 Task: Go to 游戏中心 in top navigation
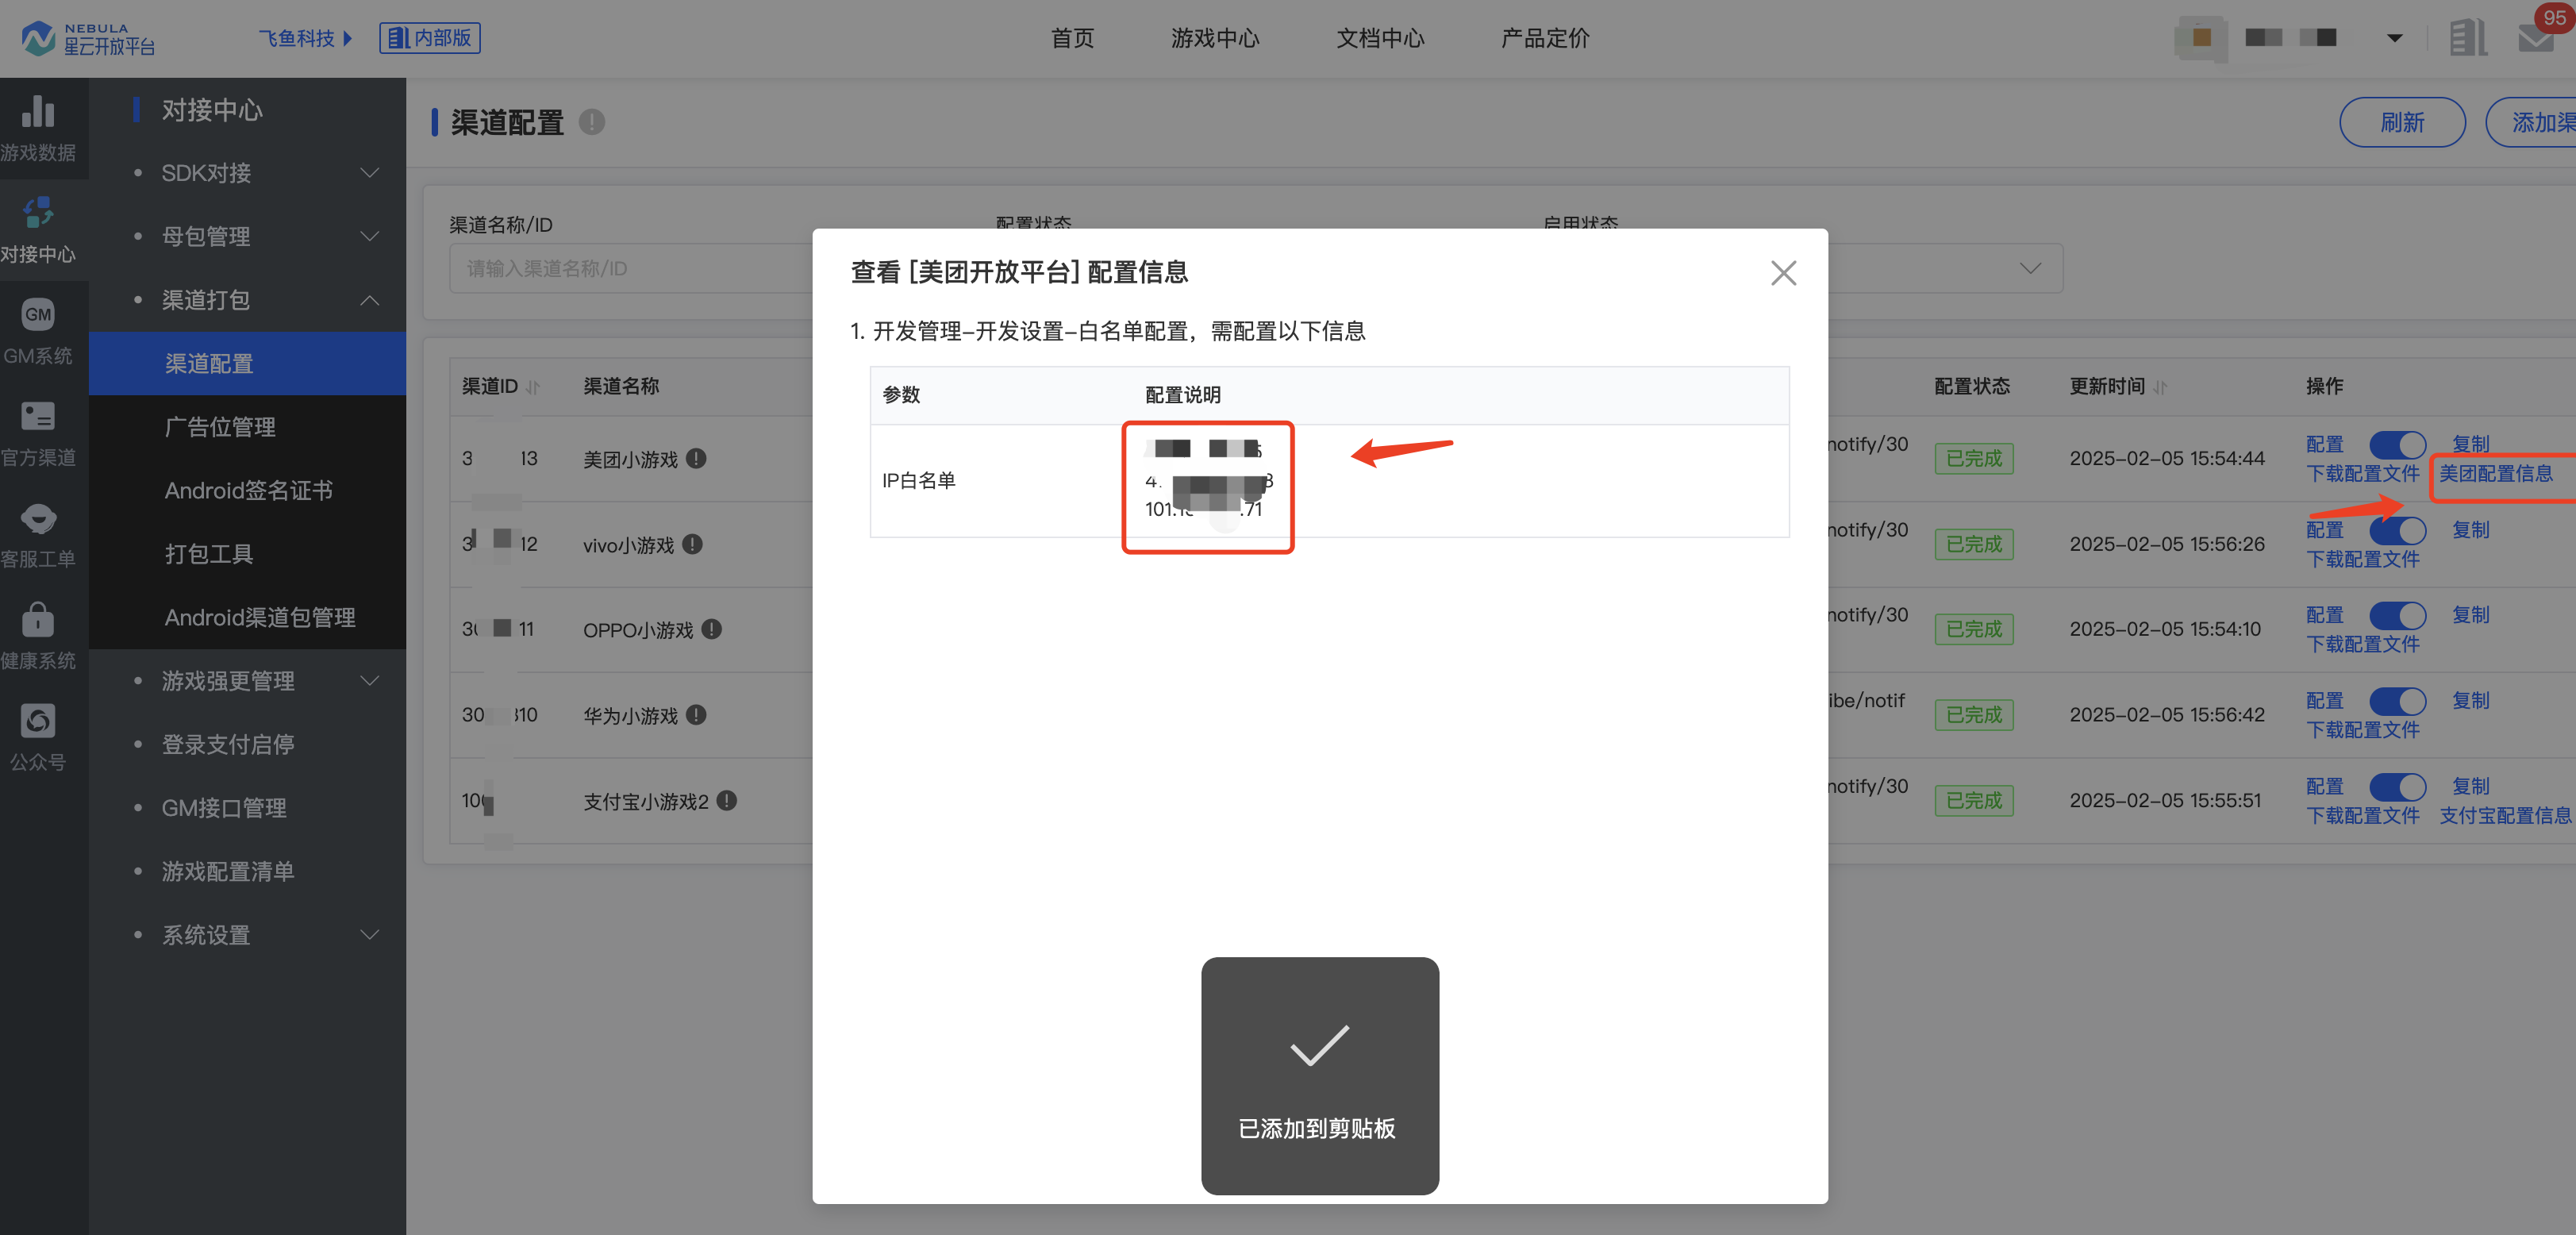click(1215, 38)
